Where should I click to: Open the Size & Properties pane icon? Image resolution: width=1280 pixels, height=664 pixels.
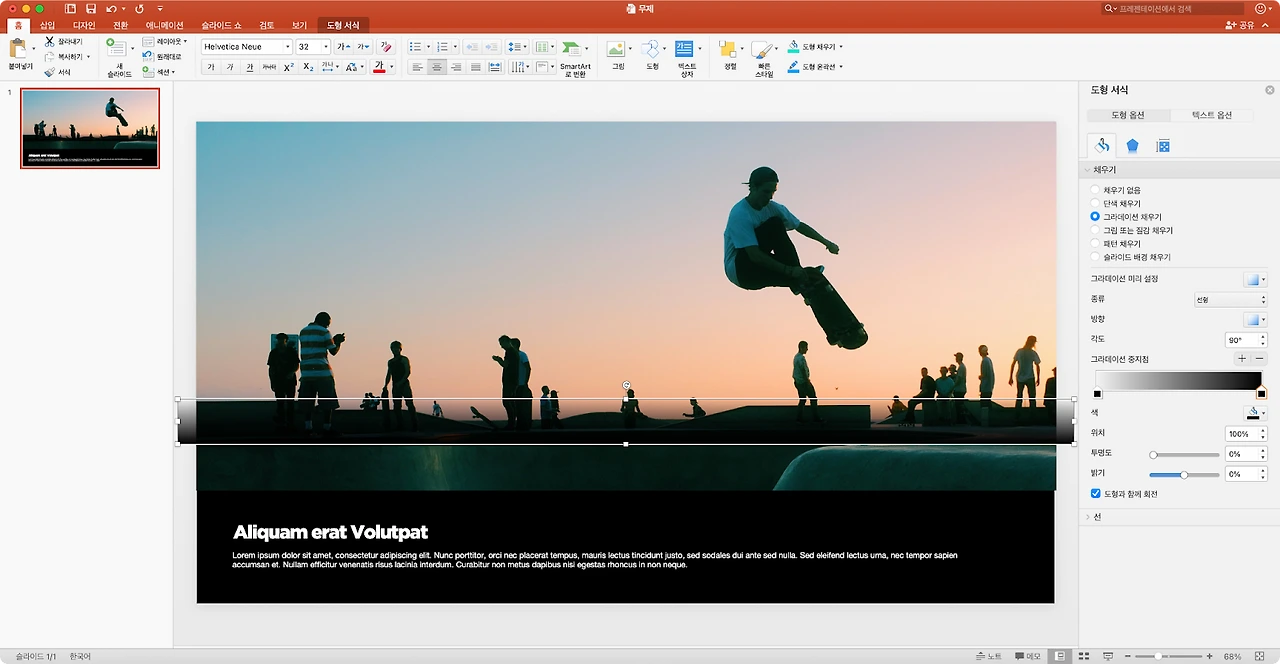pyautogui.click(x=1163, y=146)
